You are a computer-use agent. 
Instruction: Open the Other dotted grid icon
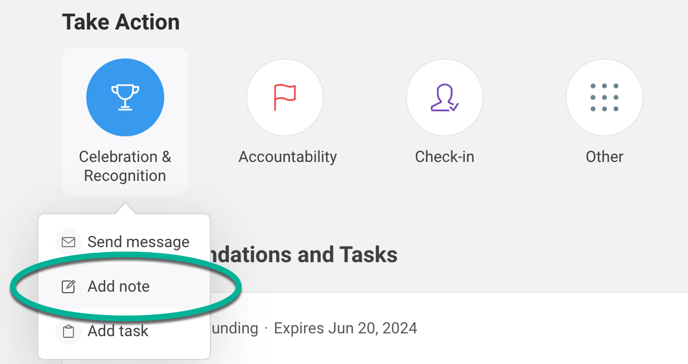[x=604, y=97]
